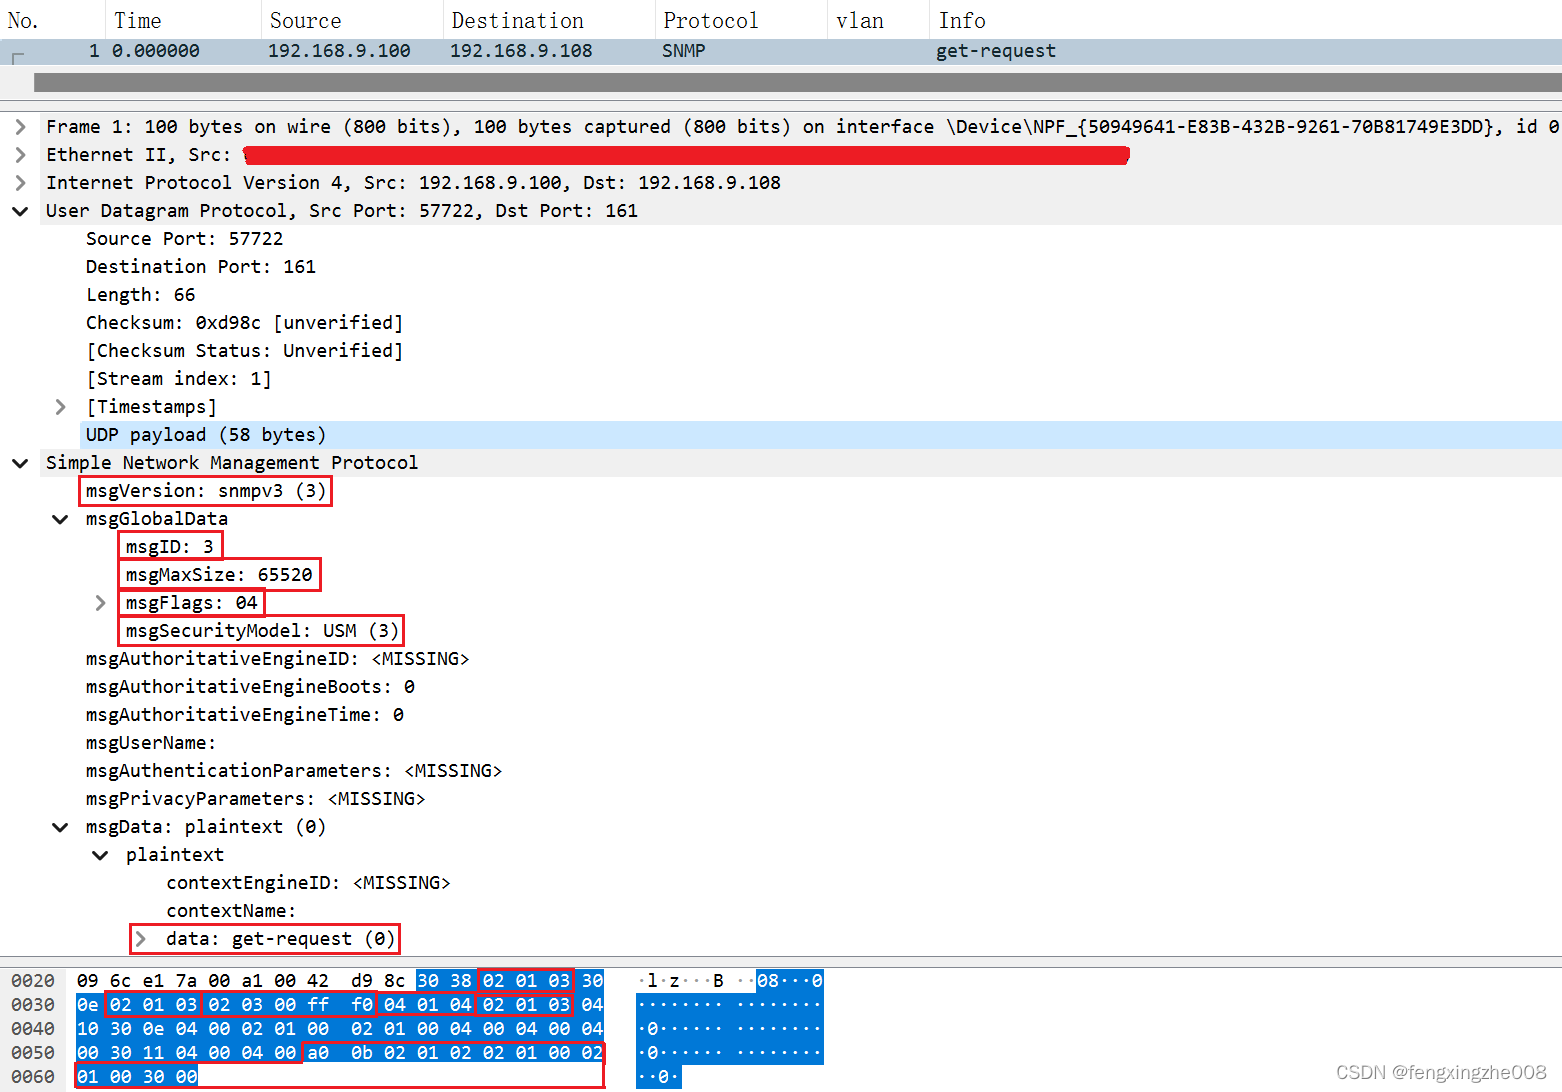Expand the msgFlags: 04 entry
Viewport: 1562px width, 1092px height.
click(100, 603)
